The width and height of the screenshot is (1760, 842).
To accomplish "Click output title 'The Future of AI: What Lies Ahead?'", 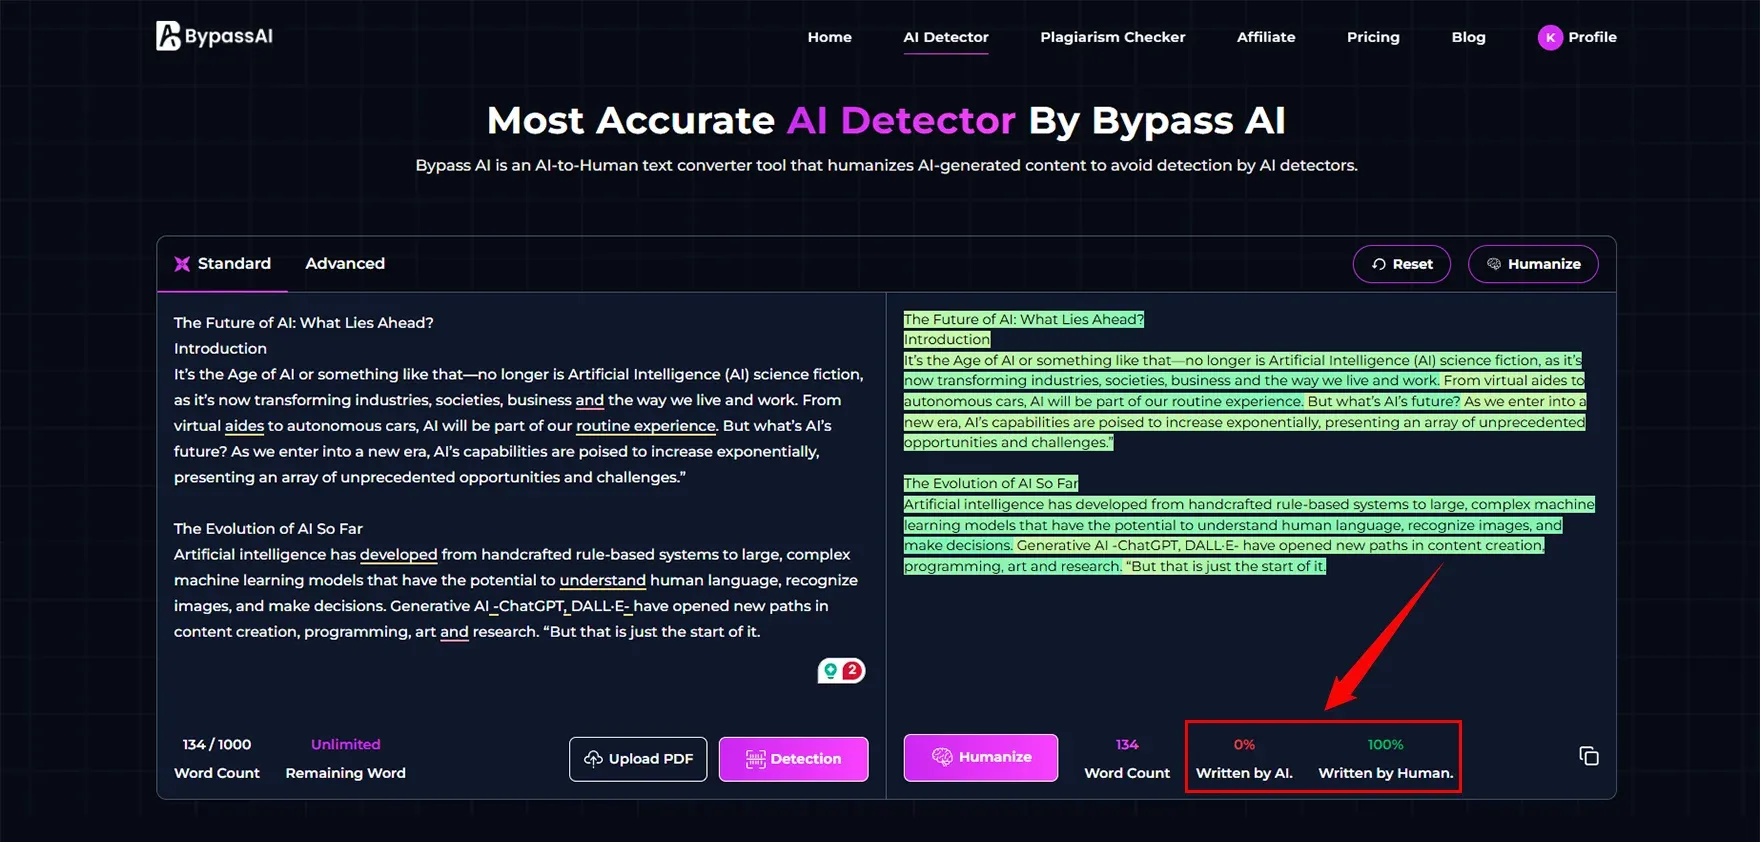I will pyautogui.click(x=1023, y=320).
